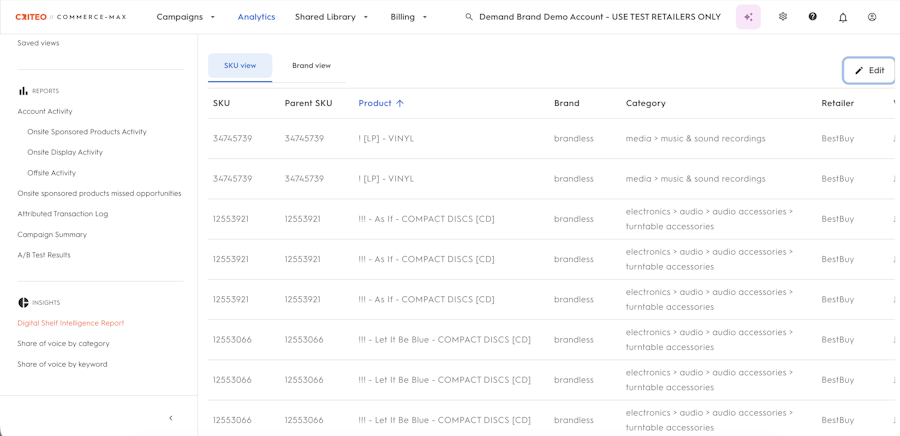
Task: Sort by the Product column header
Action: 375,103
